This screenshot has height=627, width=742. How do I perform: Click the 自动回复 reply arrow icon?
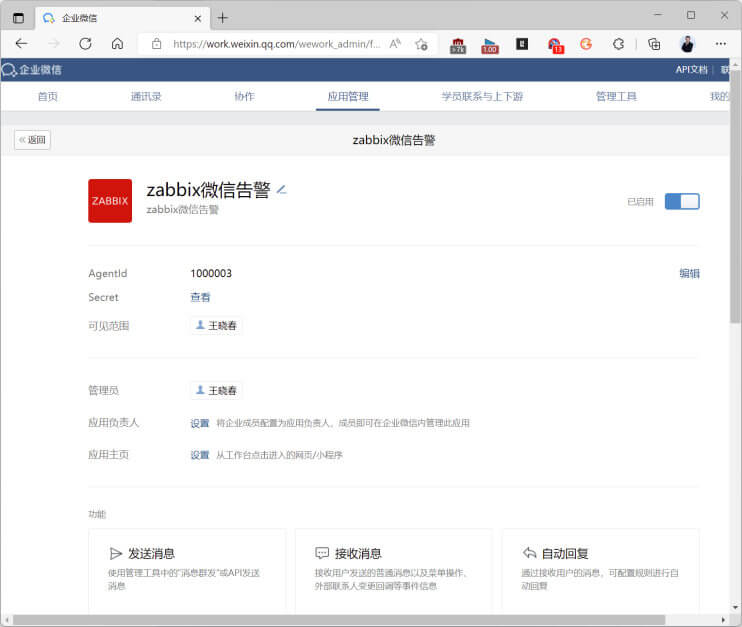tap(529, 553)
